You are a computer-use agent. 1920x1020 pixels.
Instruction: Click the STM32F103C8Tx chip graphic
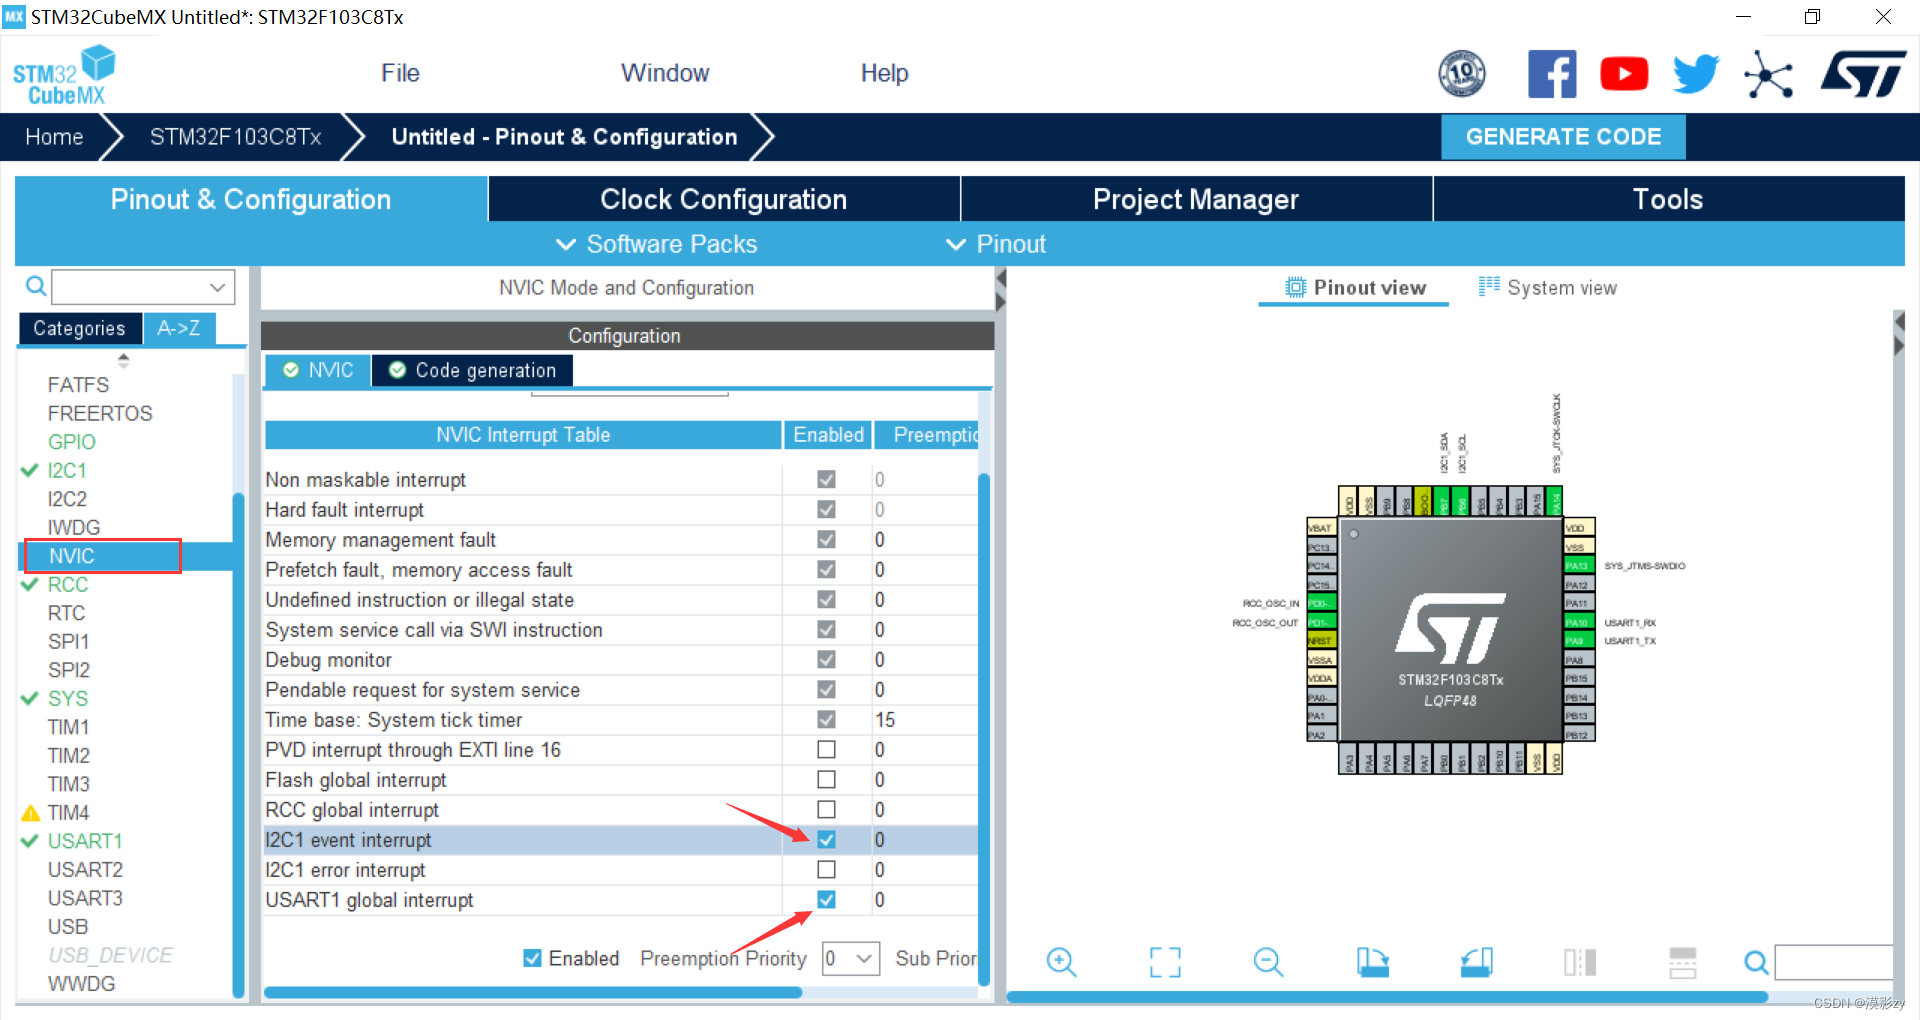pyautogui.click(x=1450, y=630)
